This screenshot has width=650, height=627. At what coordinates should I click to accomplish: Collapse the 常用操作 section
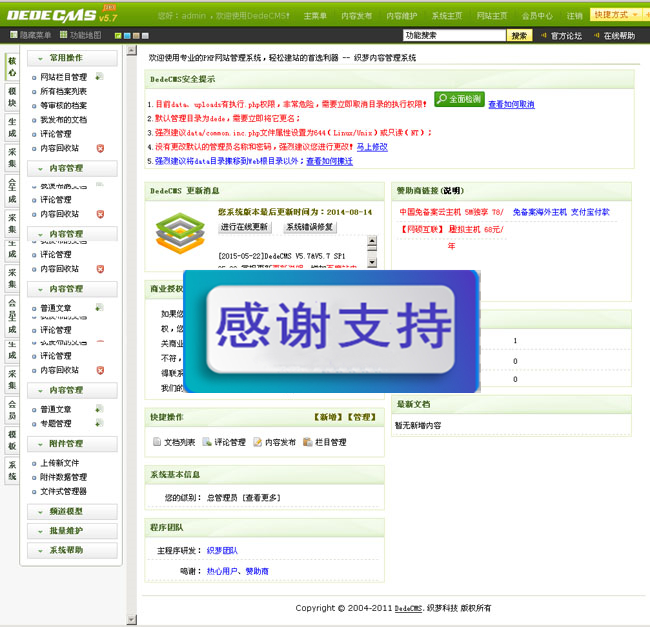point(72,58)
